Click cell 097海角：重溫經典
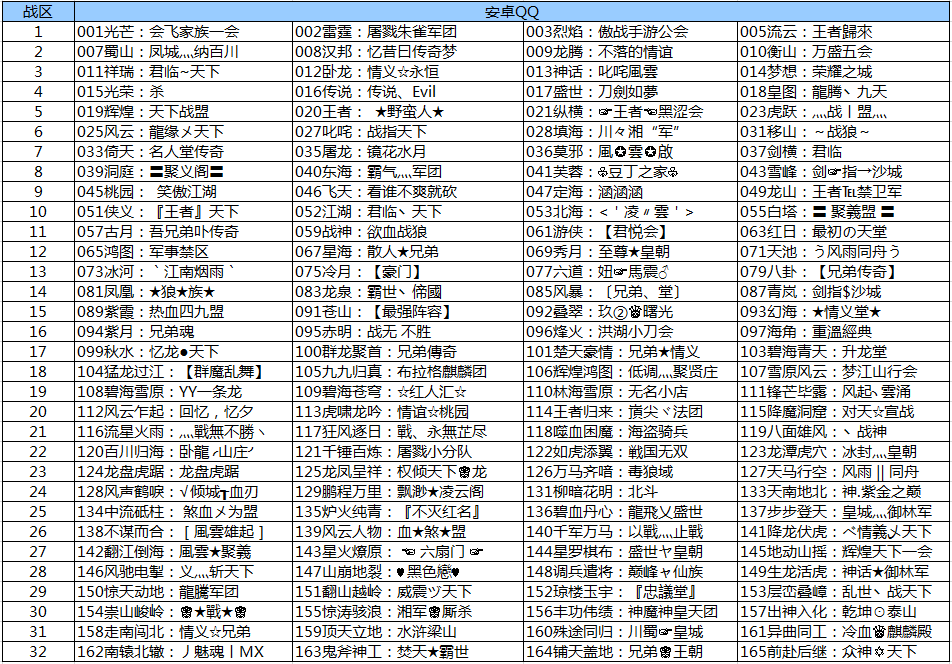Image resolution: width=952 pixels, height=664 pixels. pos(843,332)
